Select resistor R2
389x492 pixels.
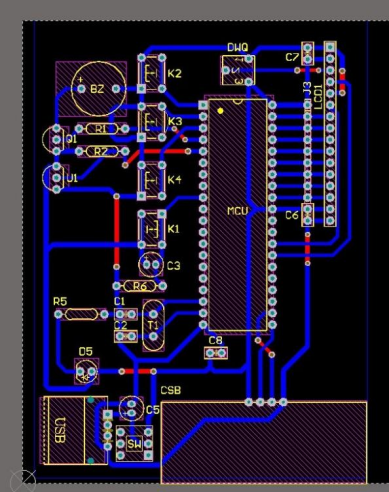click(102, 152)
